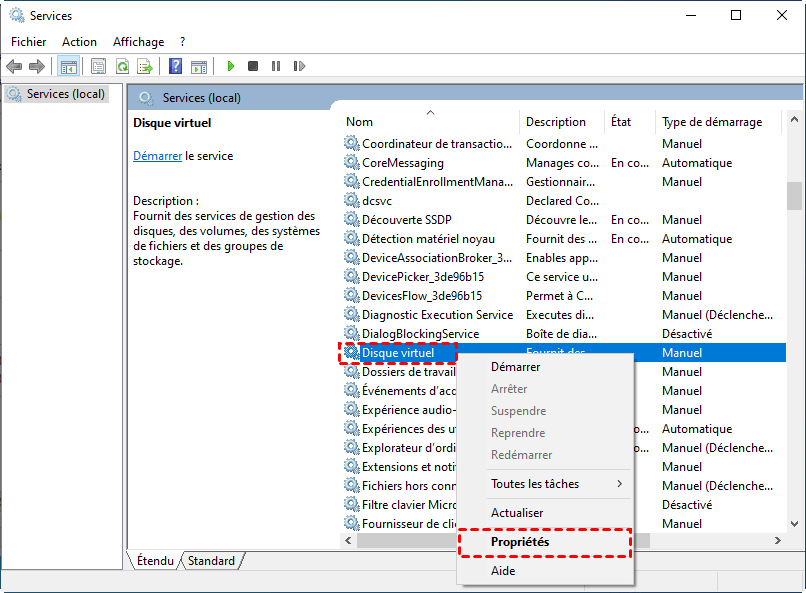The height and width of the screenshot is (593, 806).
Task: Select the Diagnostic Execution Service row
Action: click(x=563, y=315)
